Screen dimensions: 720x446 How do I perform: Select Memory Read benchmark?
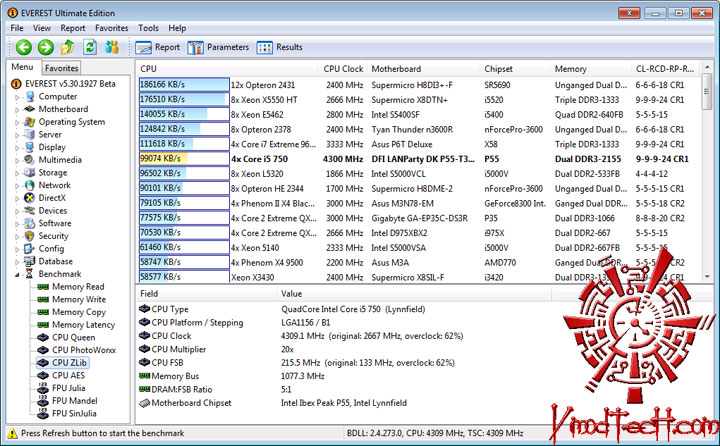78,287
